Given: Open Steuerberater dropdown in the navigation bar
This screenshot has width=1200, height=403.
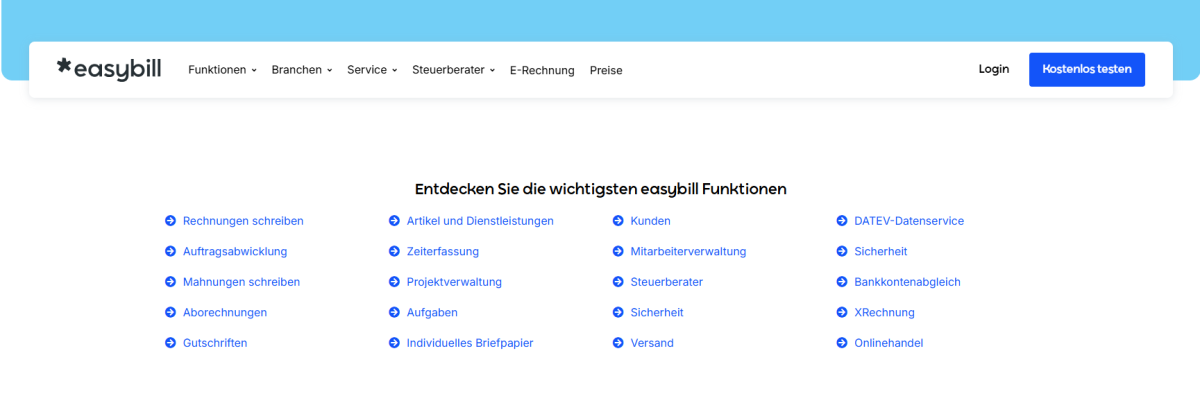Looking at the screenshot, I should 453,70.
